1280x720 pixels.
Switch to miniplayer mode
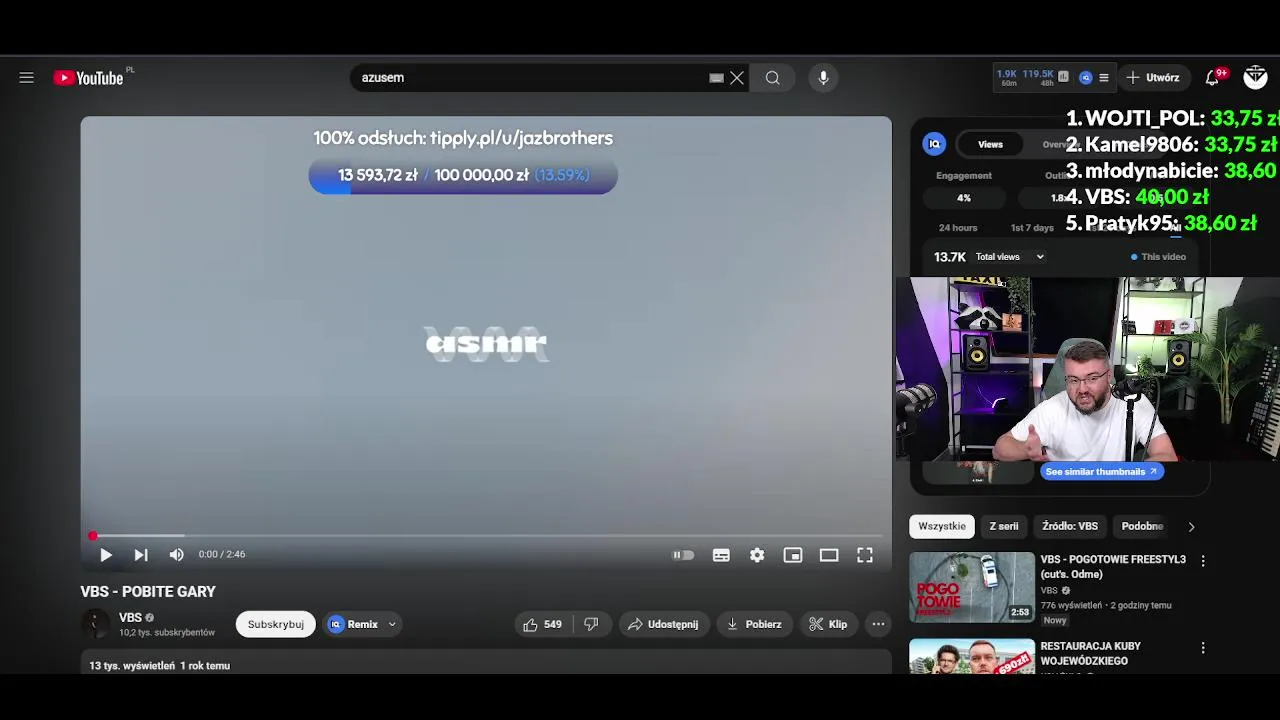click(793, 555)
